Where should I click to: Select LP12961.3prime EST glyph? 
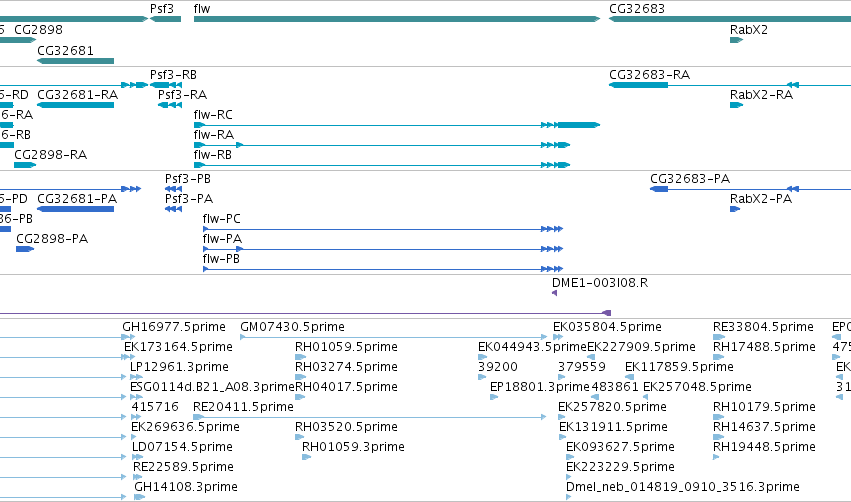click(136, 377)
